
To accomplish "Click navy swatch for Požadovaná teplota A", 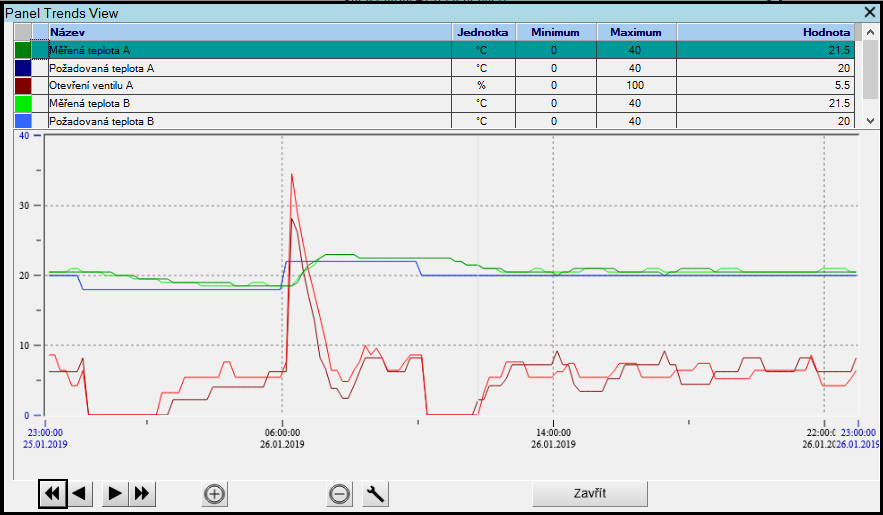I will [x=23, y=68].
